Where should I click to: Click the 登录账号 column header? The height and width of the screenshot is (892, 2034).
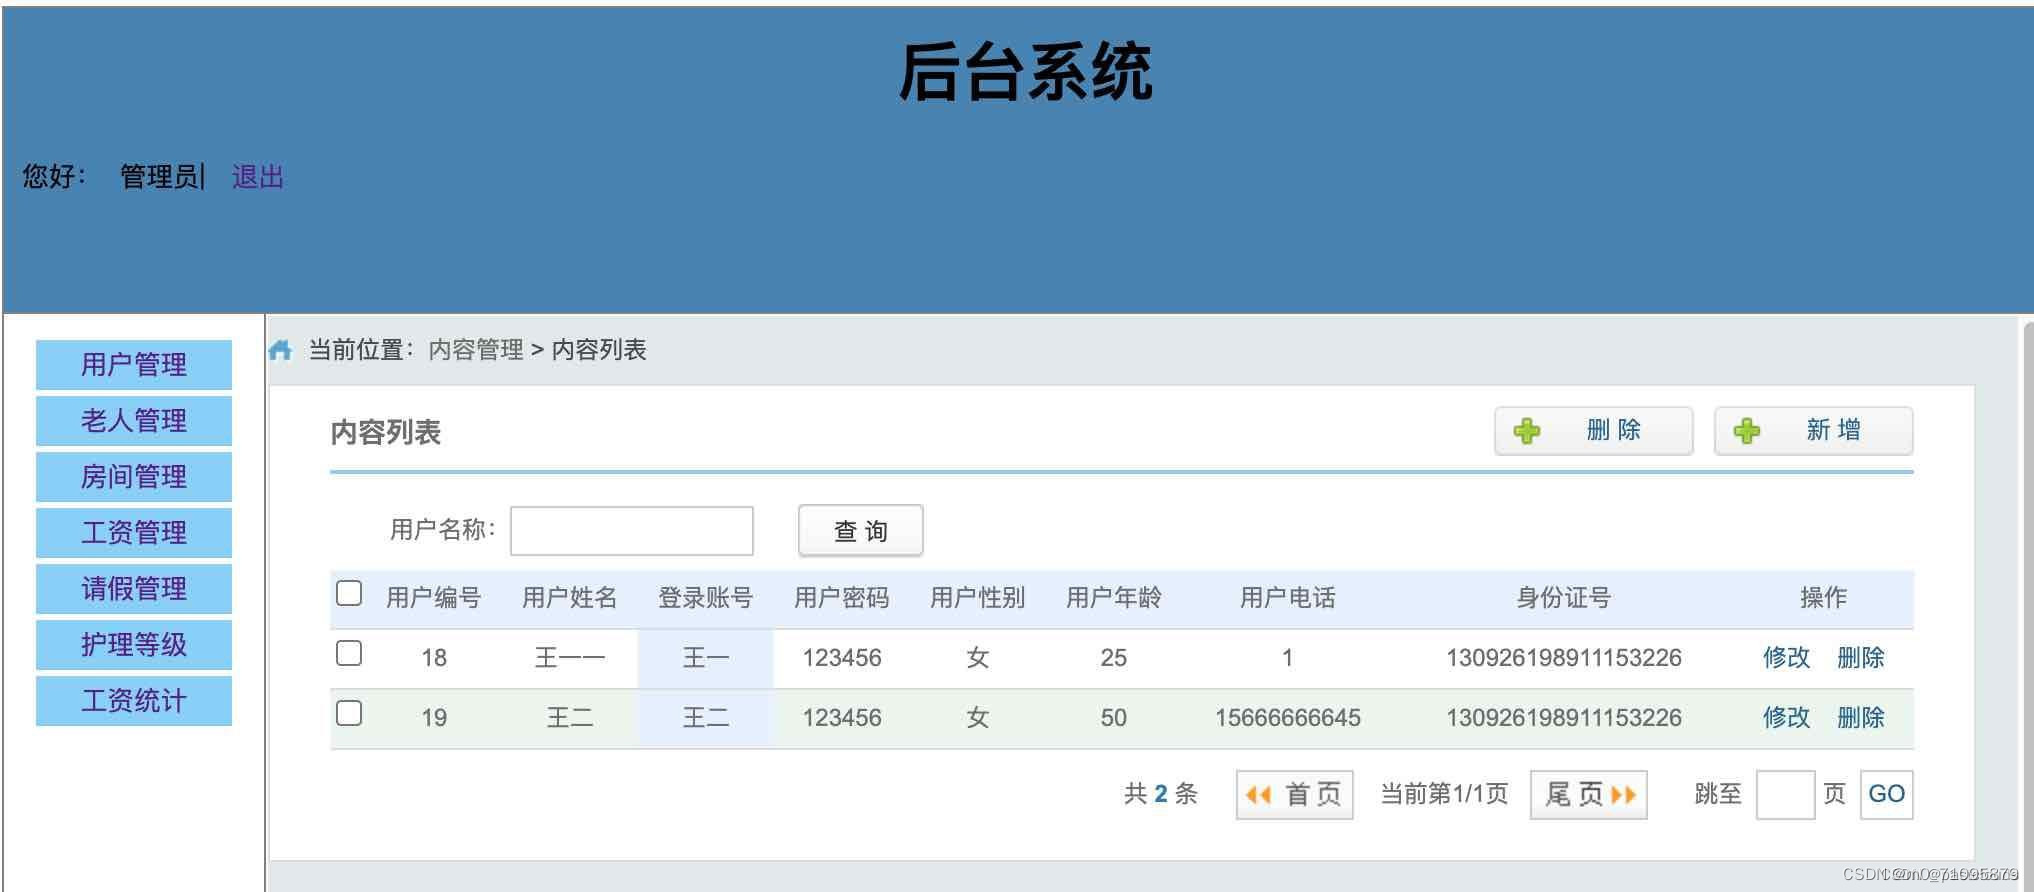[706, 598]
